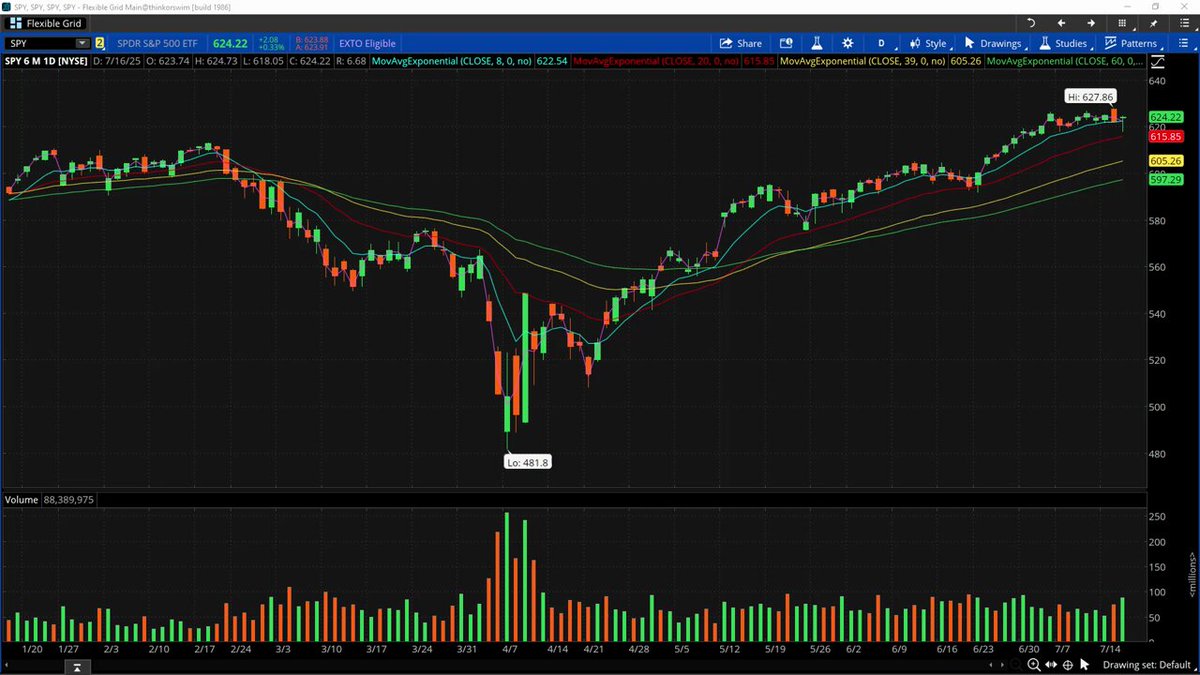1200x675 pixels.
Task: Click the crosshair target icon
Action: coord(1067,665)
